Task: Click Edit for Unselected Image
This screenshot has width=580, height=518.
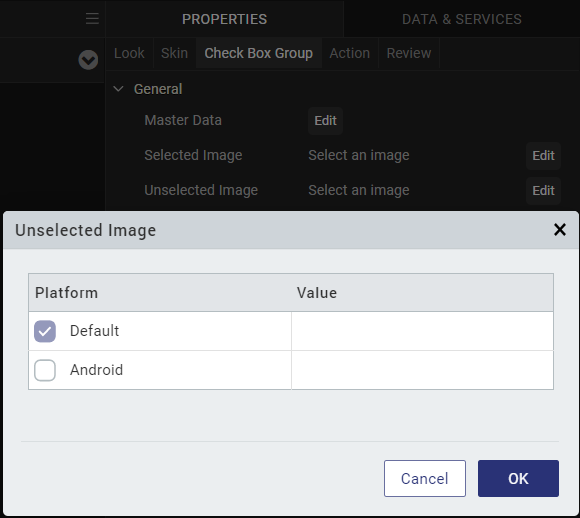Action: click(543, 191)
